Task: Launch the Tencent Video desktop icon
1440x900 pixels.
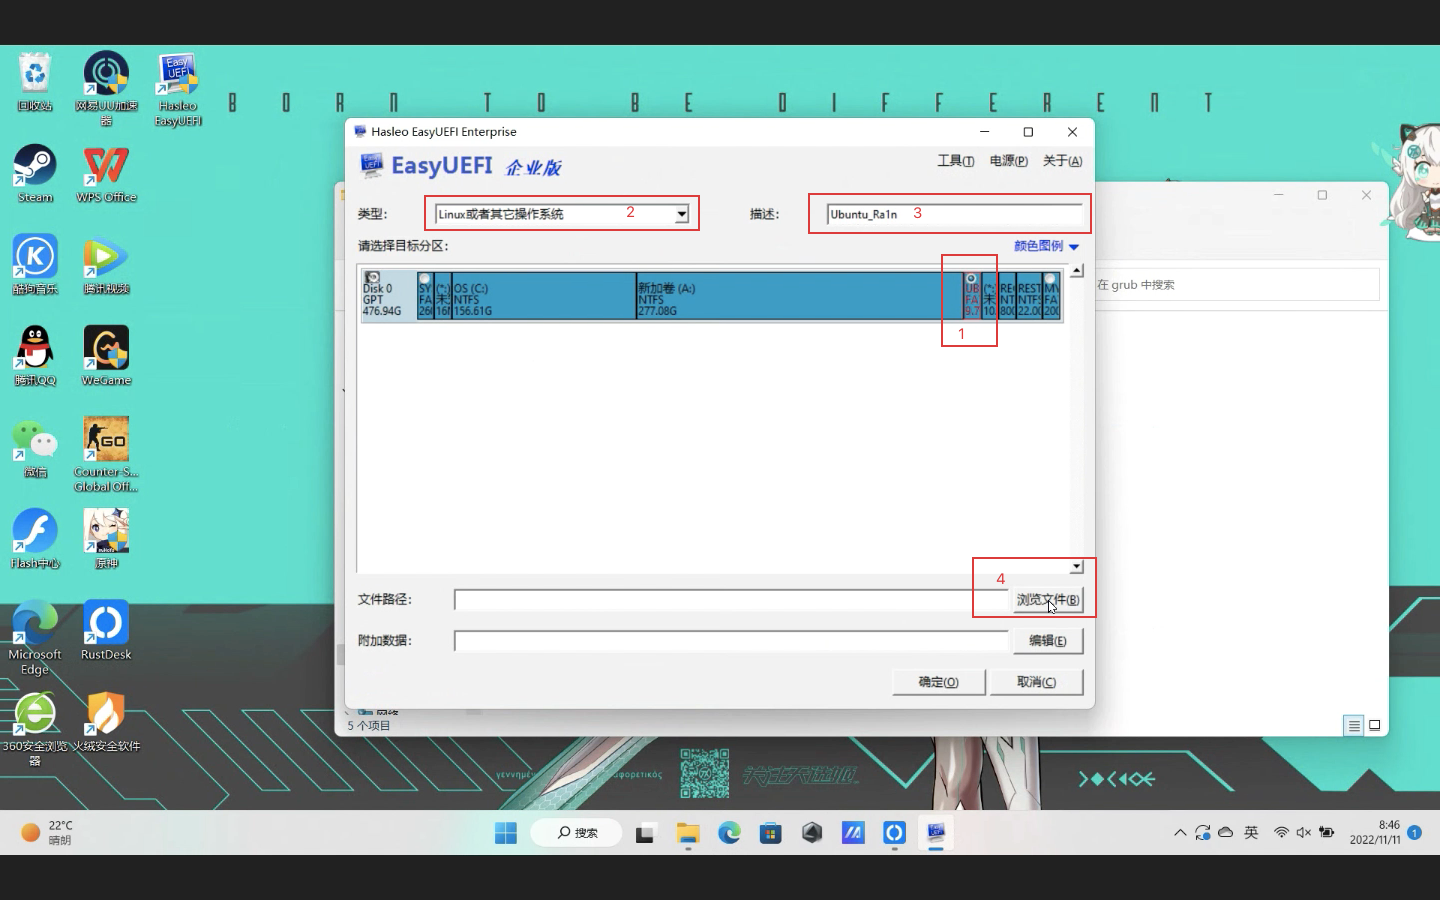Action: point(106,265)
